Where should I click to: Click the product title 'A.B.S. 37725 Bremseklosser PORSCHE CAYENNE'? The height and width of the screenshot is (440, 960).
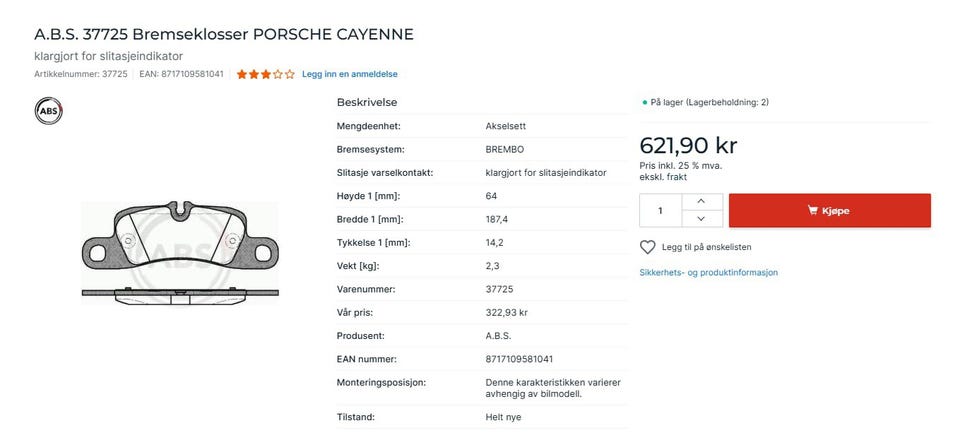224,34
